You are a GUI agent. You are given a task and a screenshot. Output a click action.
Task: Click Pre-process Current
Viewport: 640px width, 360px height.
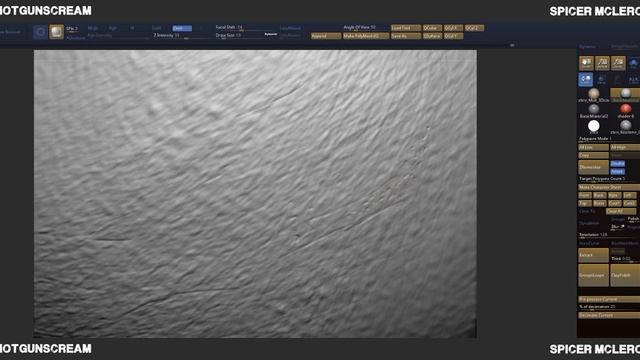(609, 299)
